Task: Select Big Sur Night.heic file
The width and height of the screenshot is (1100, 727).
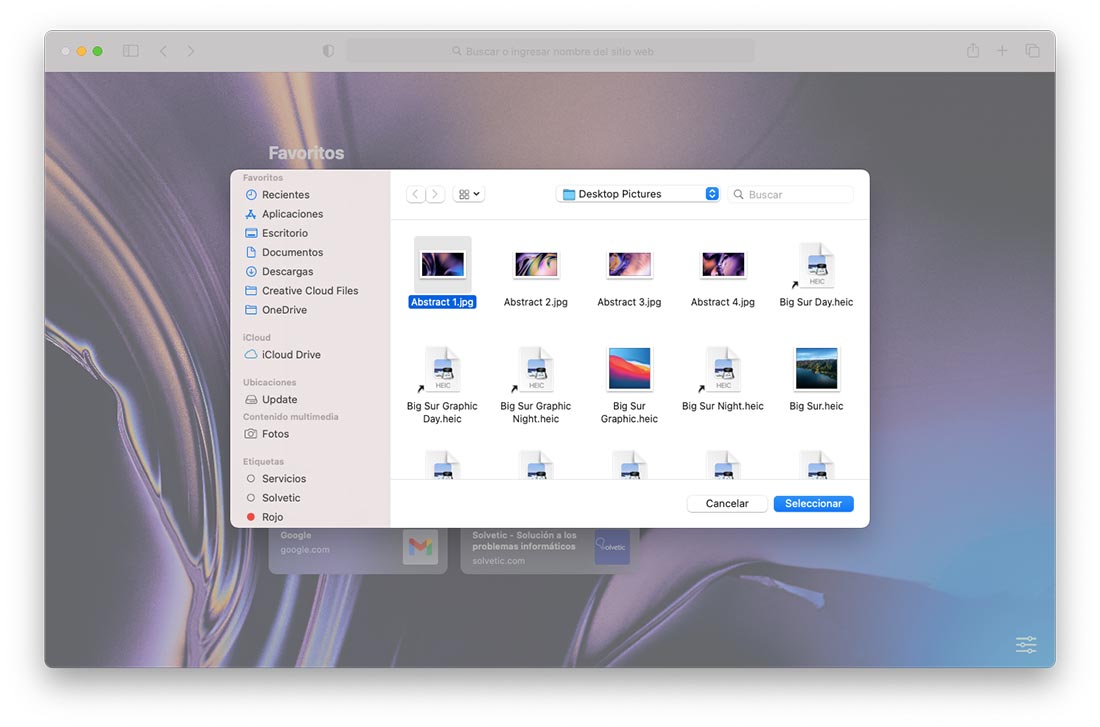Action: pos(723,379)
